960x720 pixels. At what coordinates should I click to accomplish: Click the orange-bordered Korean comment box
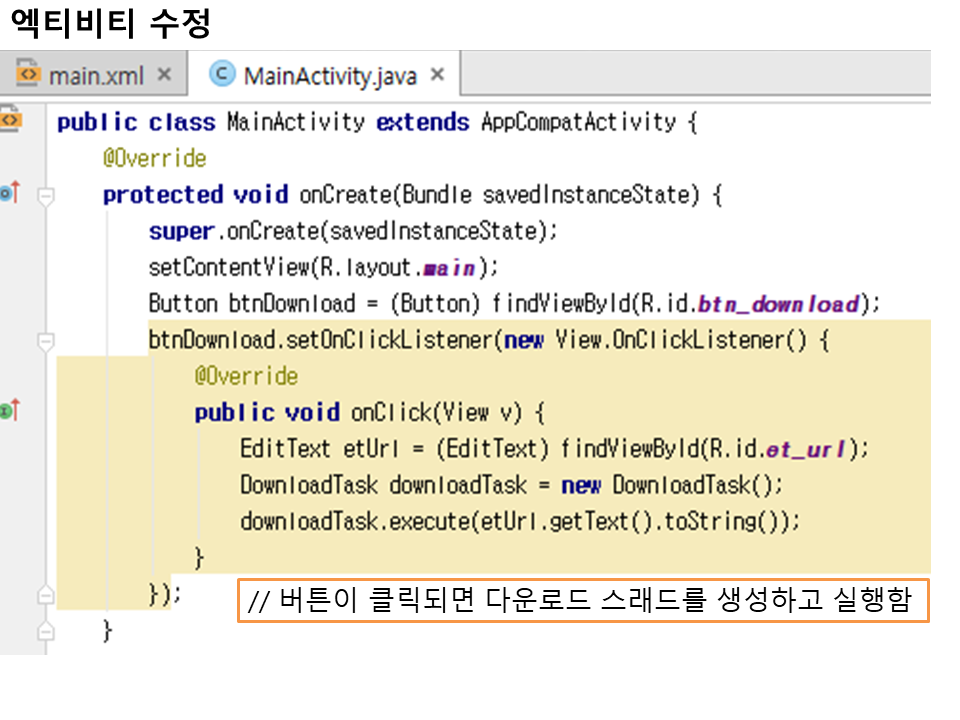point(583,601)
